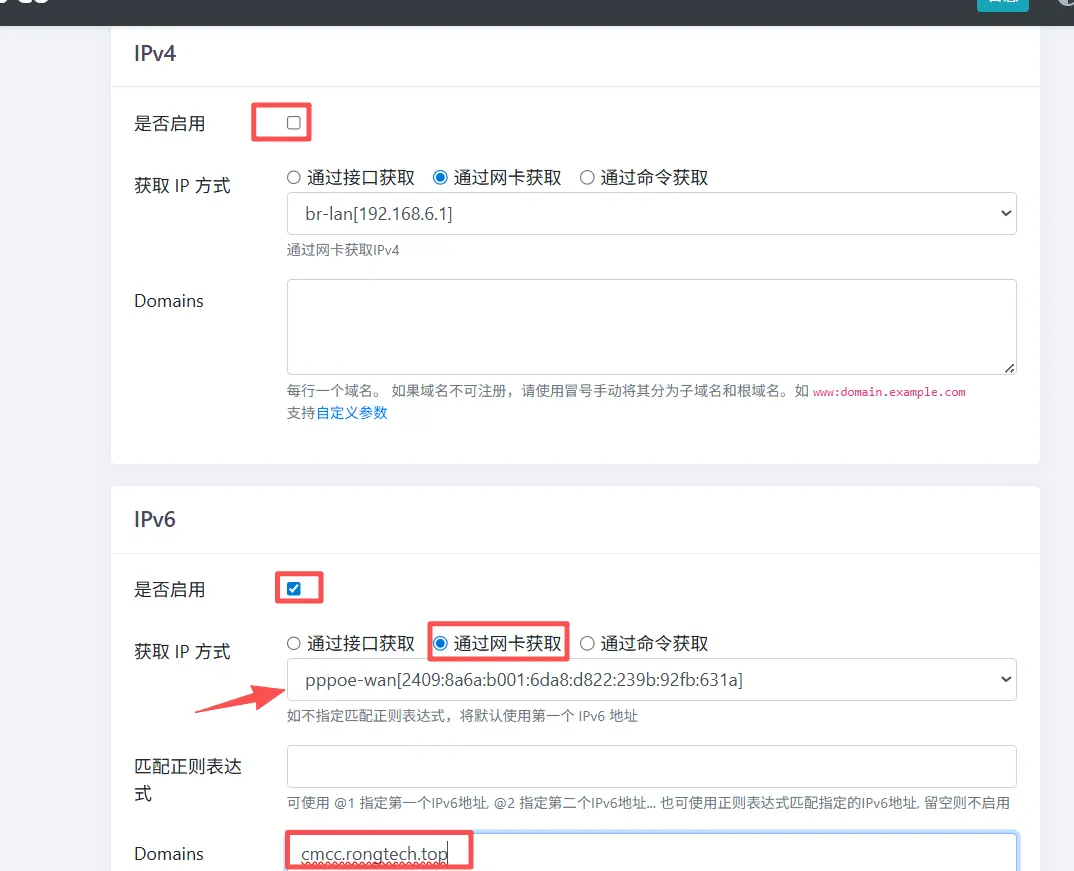This screenshot has width=1074, height=871.
Task: Click the www:domain.example.com example text
Action: pyautogui.click(x=889, y=392)
